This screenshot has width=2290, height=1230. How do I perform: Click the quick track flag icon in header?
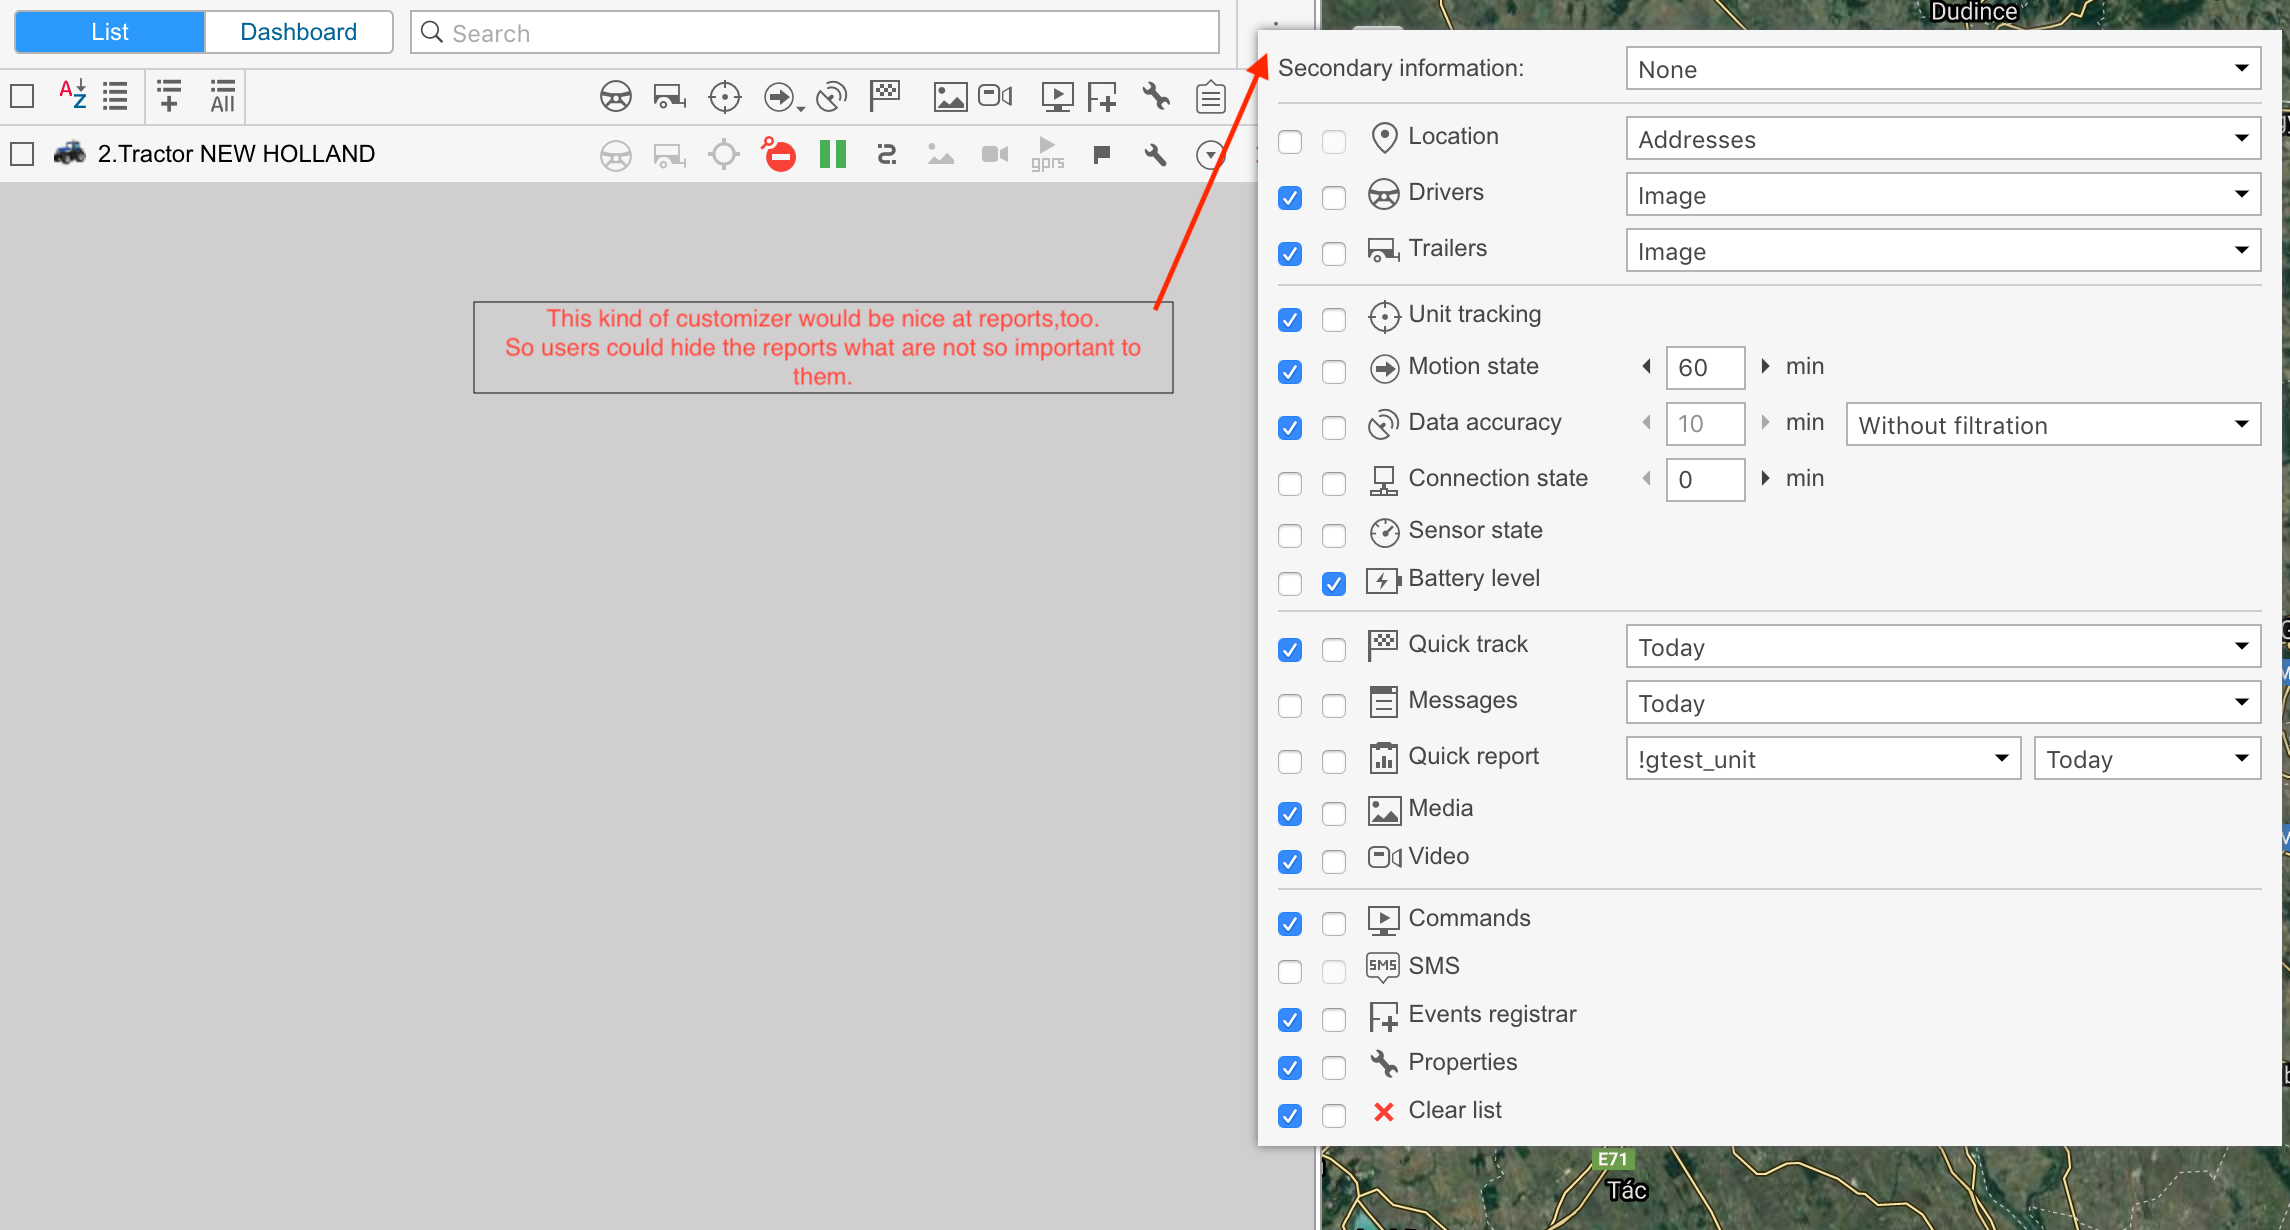tap(884, 96)
